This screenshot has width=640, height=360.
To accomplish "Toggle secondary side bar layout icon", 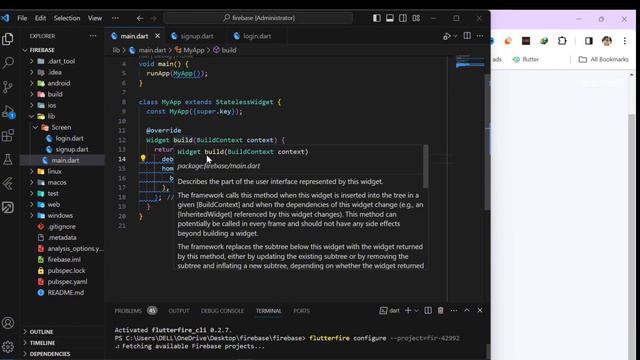I will coord(403,18).
